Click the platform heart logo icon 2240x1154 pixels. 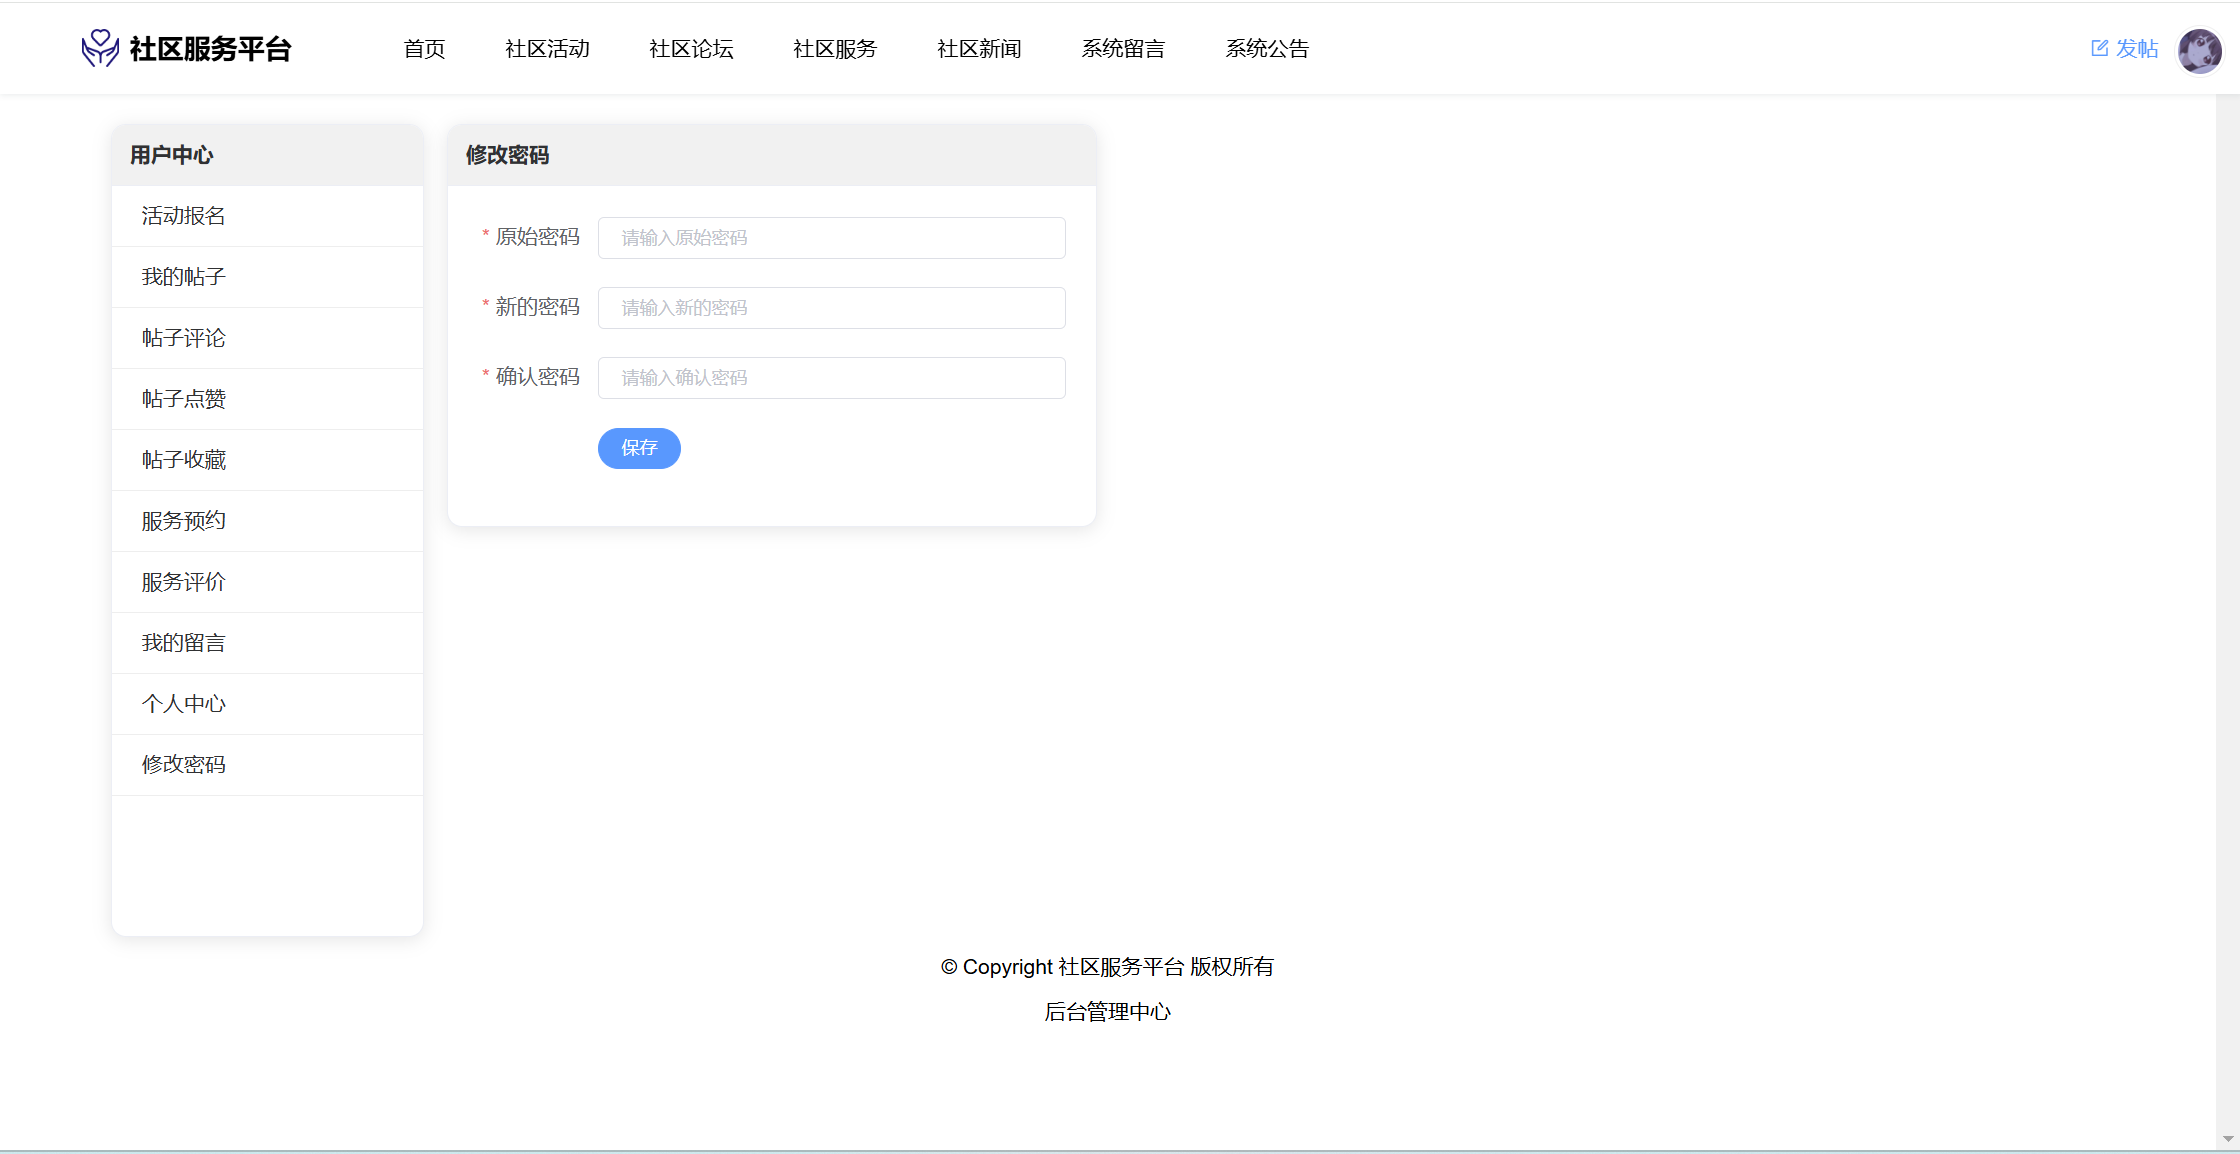99,48
